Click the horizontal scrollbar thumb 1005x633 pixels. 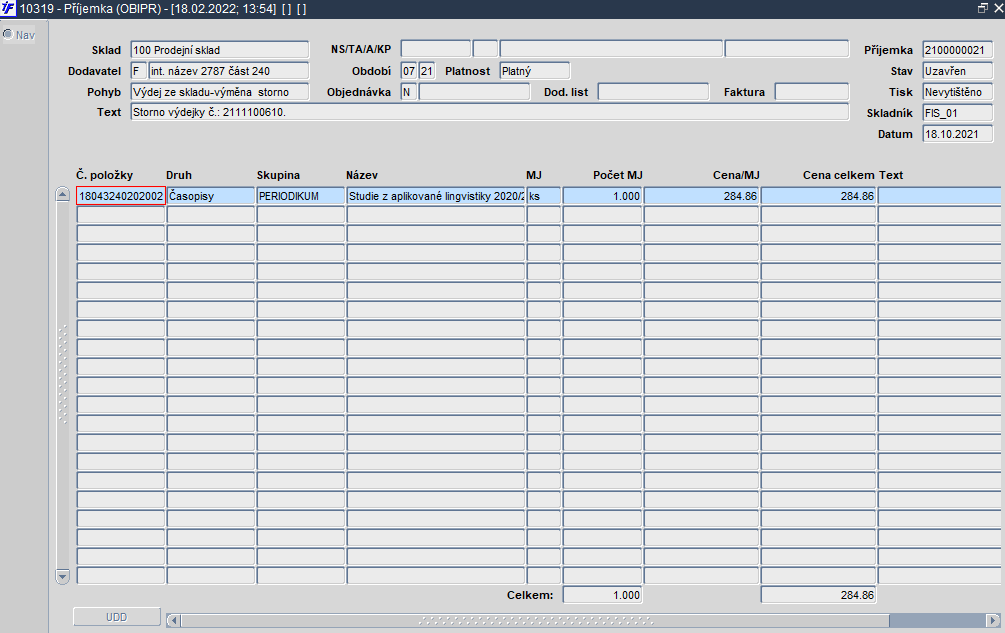tap(535, 620)
